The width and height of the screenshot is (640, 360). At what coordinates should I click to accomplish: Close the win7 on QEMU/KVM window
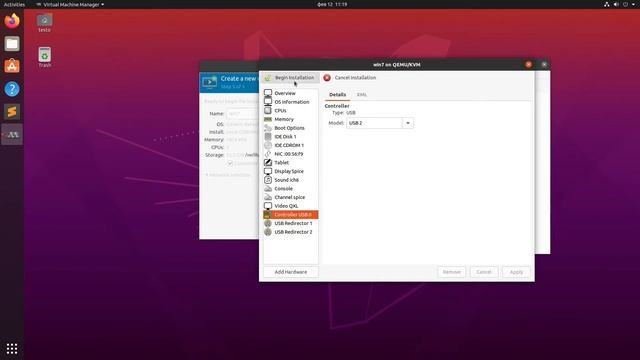pyautogui.click(x=529, y=64)
